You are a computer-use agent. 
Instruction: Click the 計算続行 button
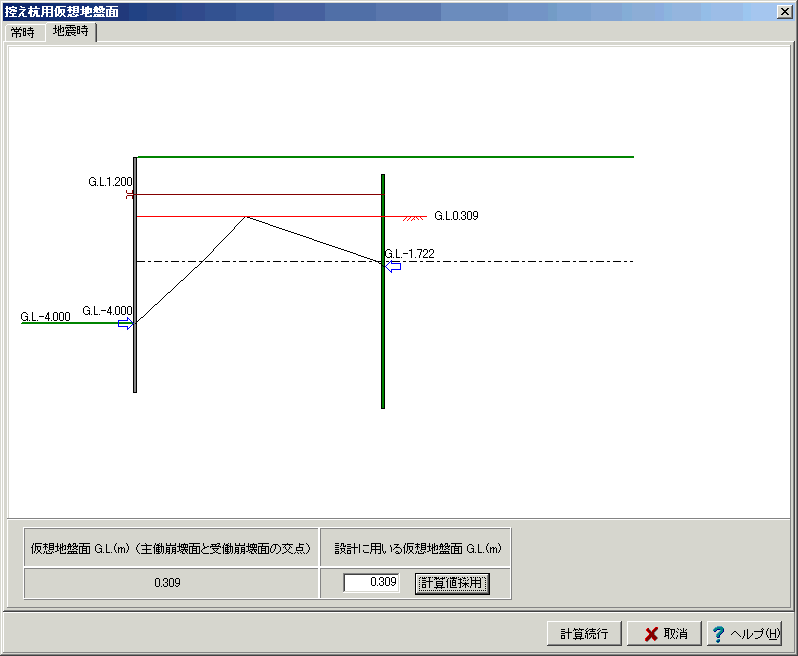(584, 634)
